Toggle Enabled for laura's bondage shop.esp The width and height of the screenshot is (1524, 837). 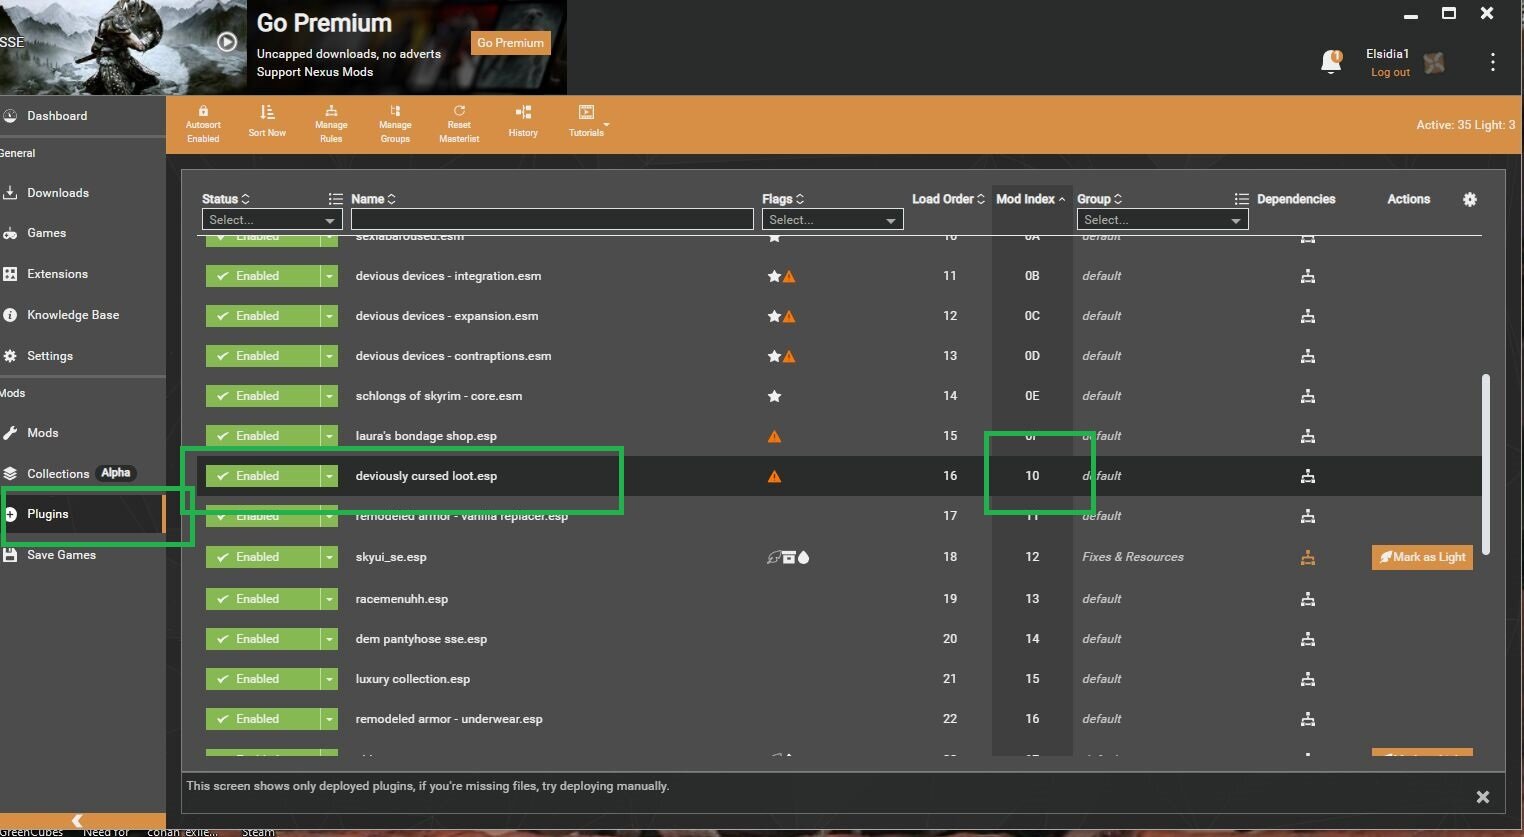[x=262, y=436]
